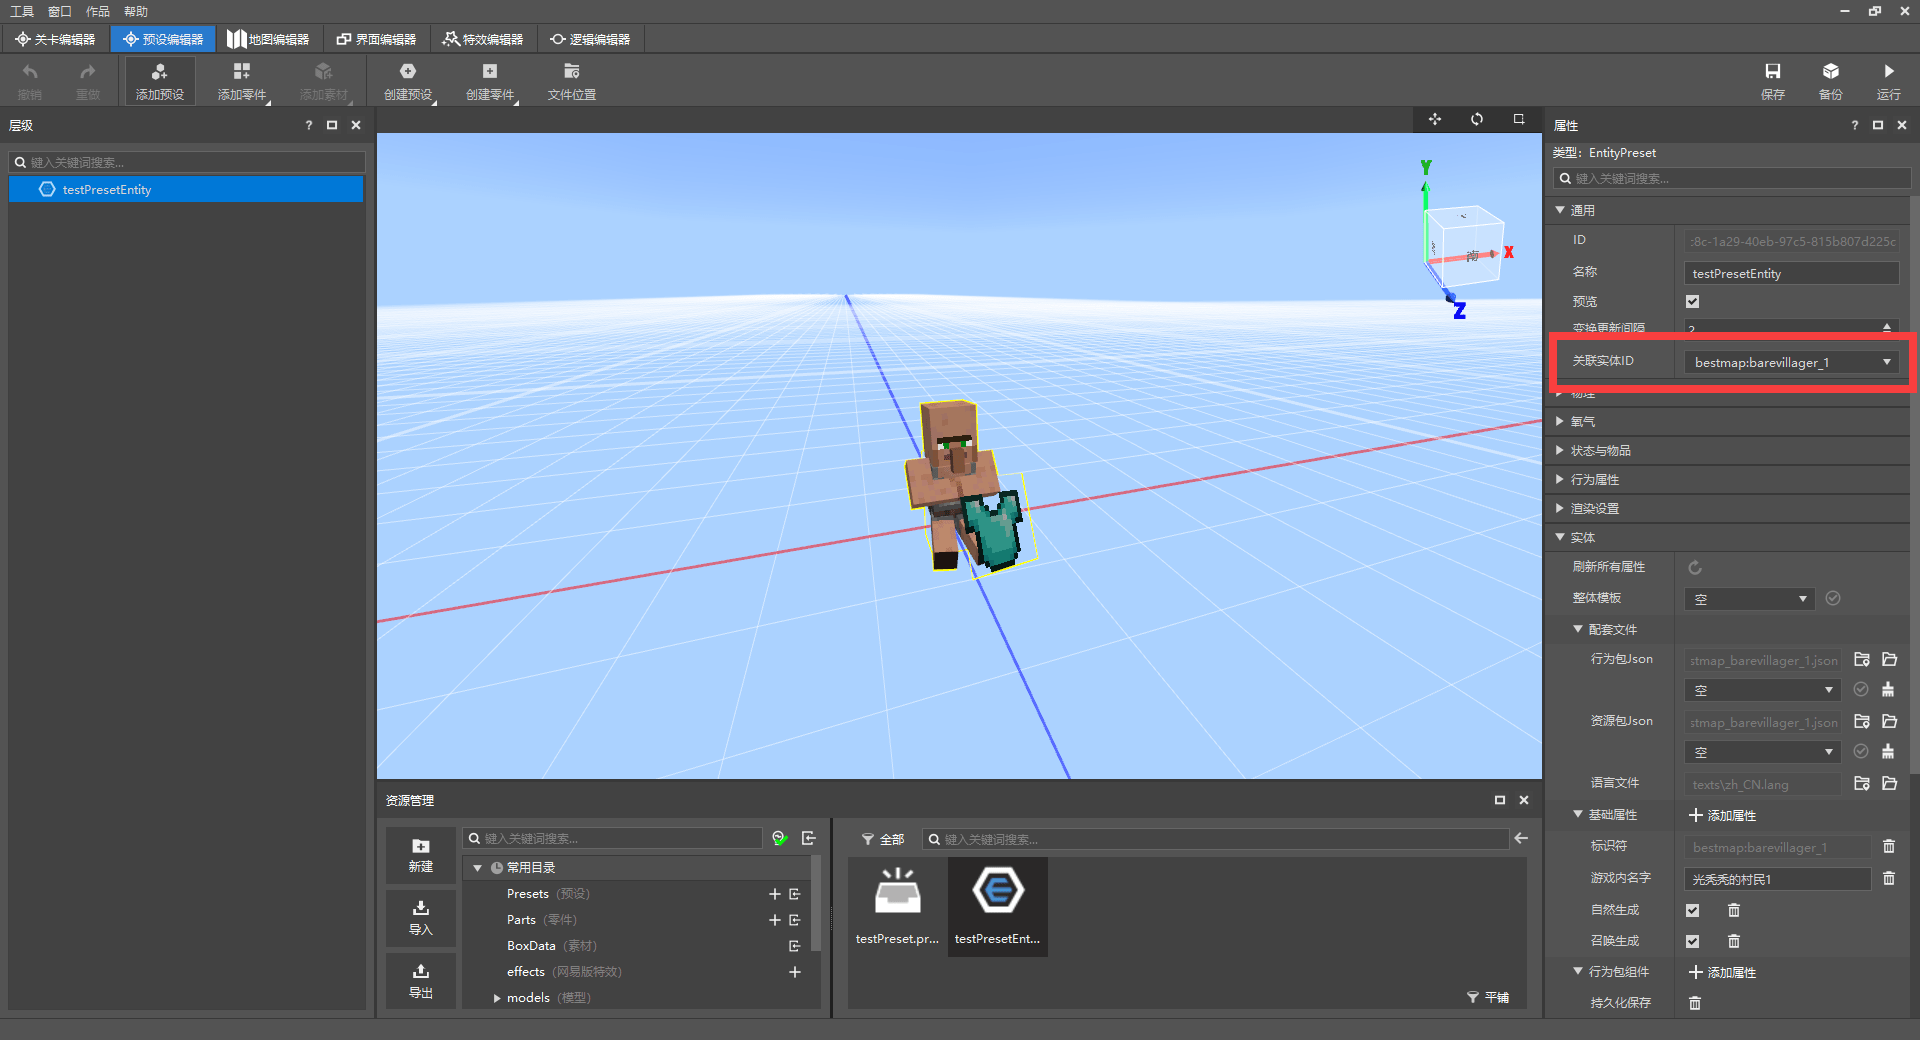Open the 资源包Json template dropdown
Image resolution: width=1920 pixels, height=1040 pixels.
1762,752
